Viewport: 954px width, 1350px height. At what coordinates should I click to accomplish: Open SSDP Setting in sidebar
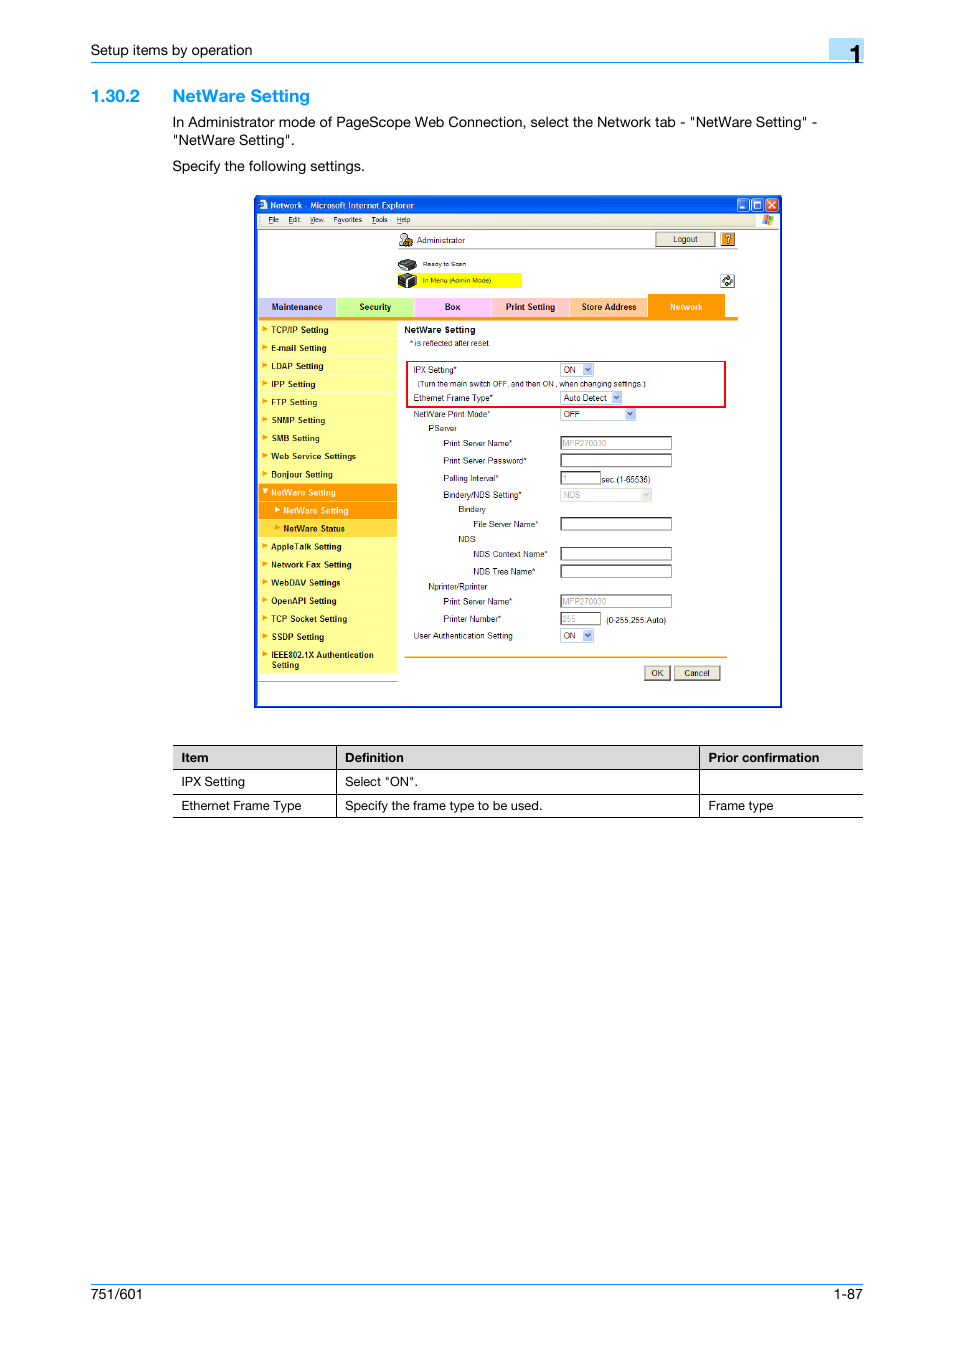pos(297,637)
